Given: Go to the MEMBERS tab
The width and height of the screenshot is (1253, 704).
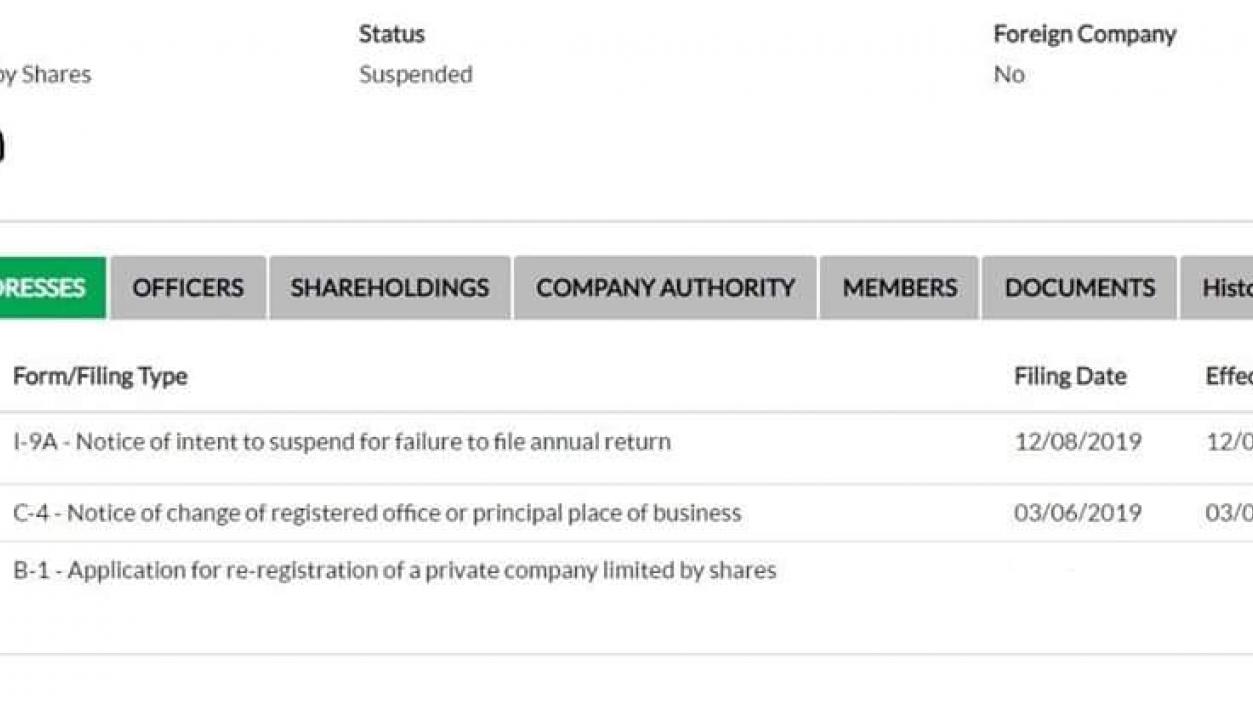Looking at the screenshot, I should (x=899, y=288).
